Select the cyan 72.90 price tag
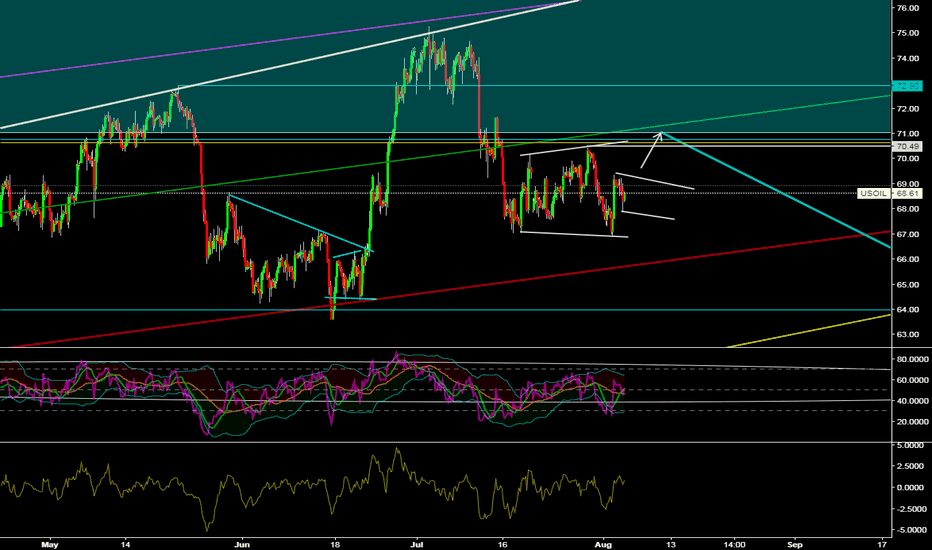The height and width of the screenshot is (550, 932). pyautogui.click(x=908, y=86)
